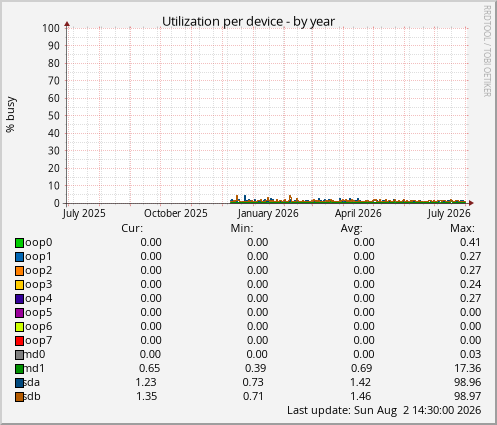
Task: Click the sda min value 0.73
Action: 253,382
